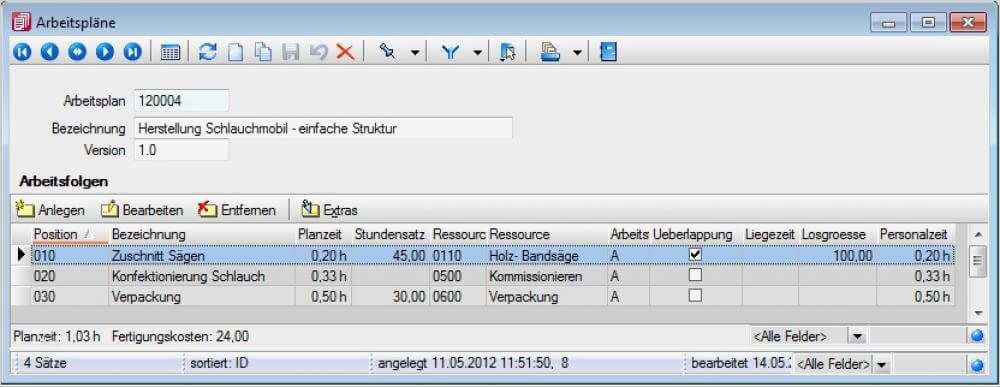Undo the last change
The width and height of the screenshot is (1000, 387).
(x=318, y=52)
